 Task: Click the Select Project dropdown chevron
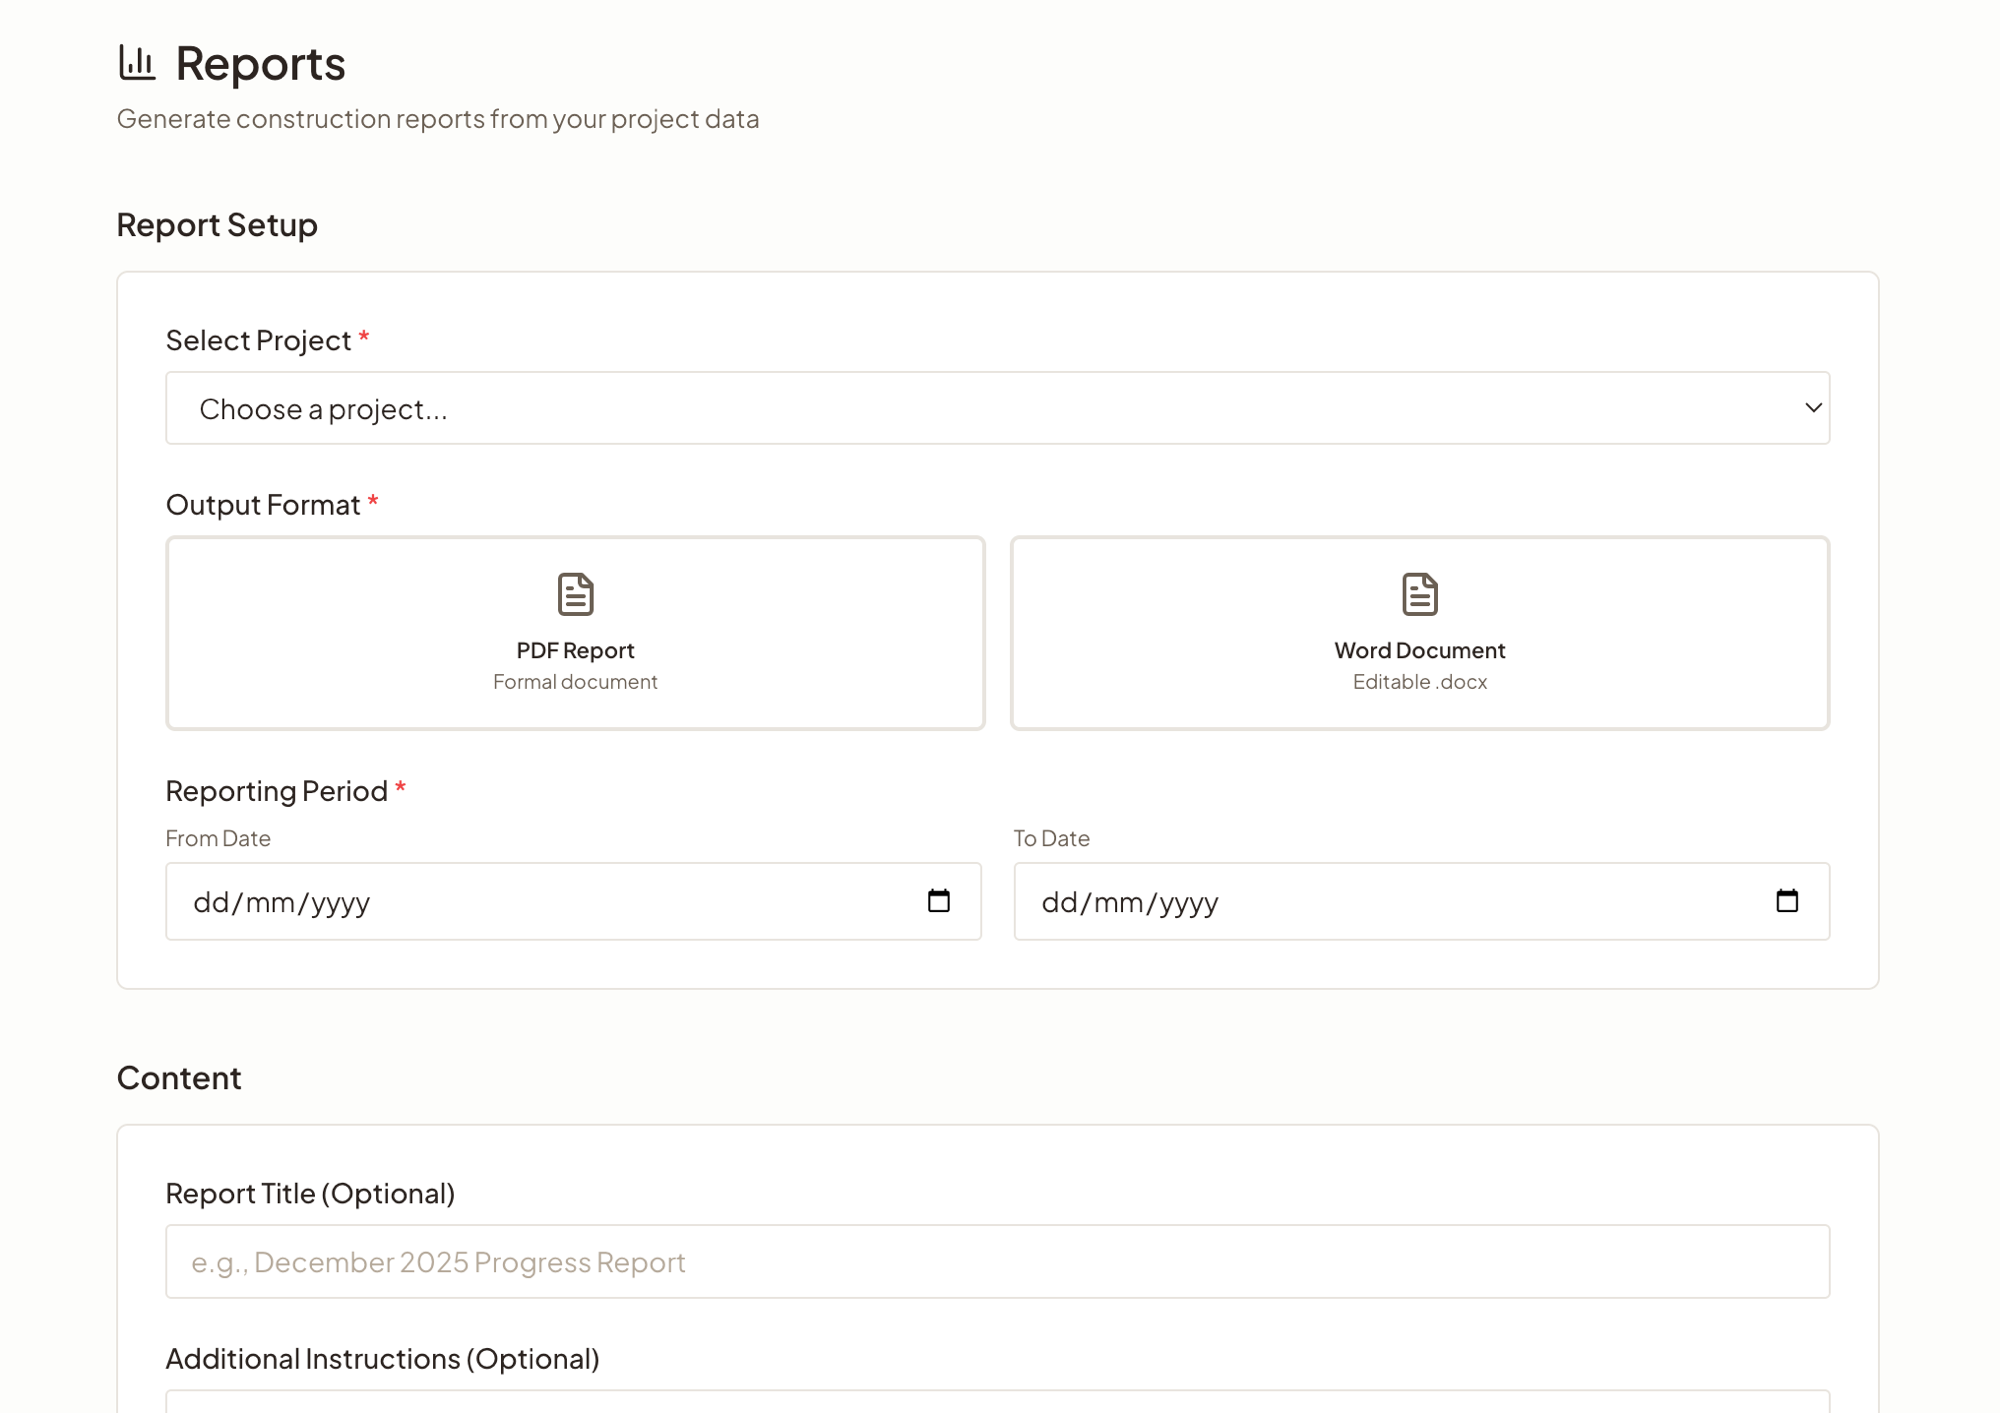[x=1813, y=408]
